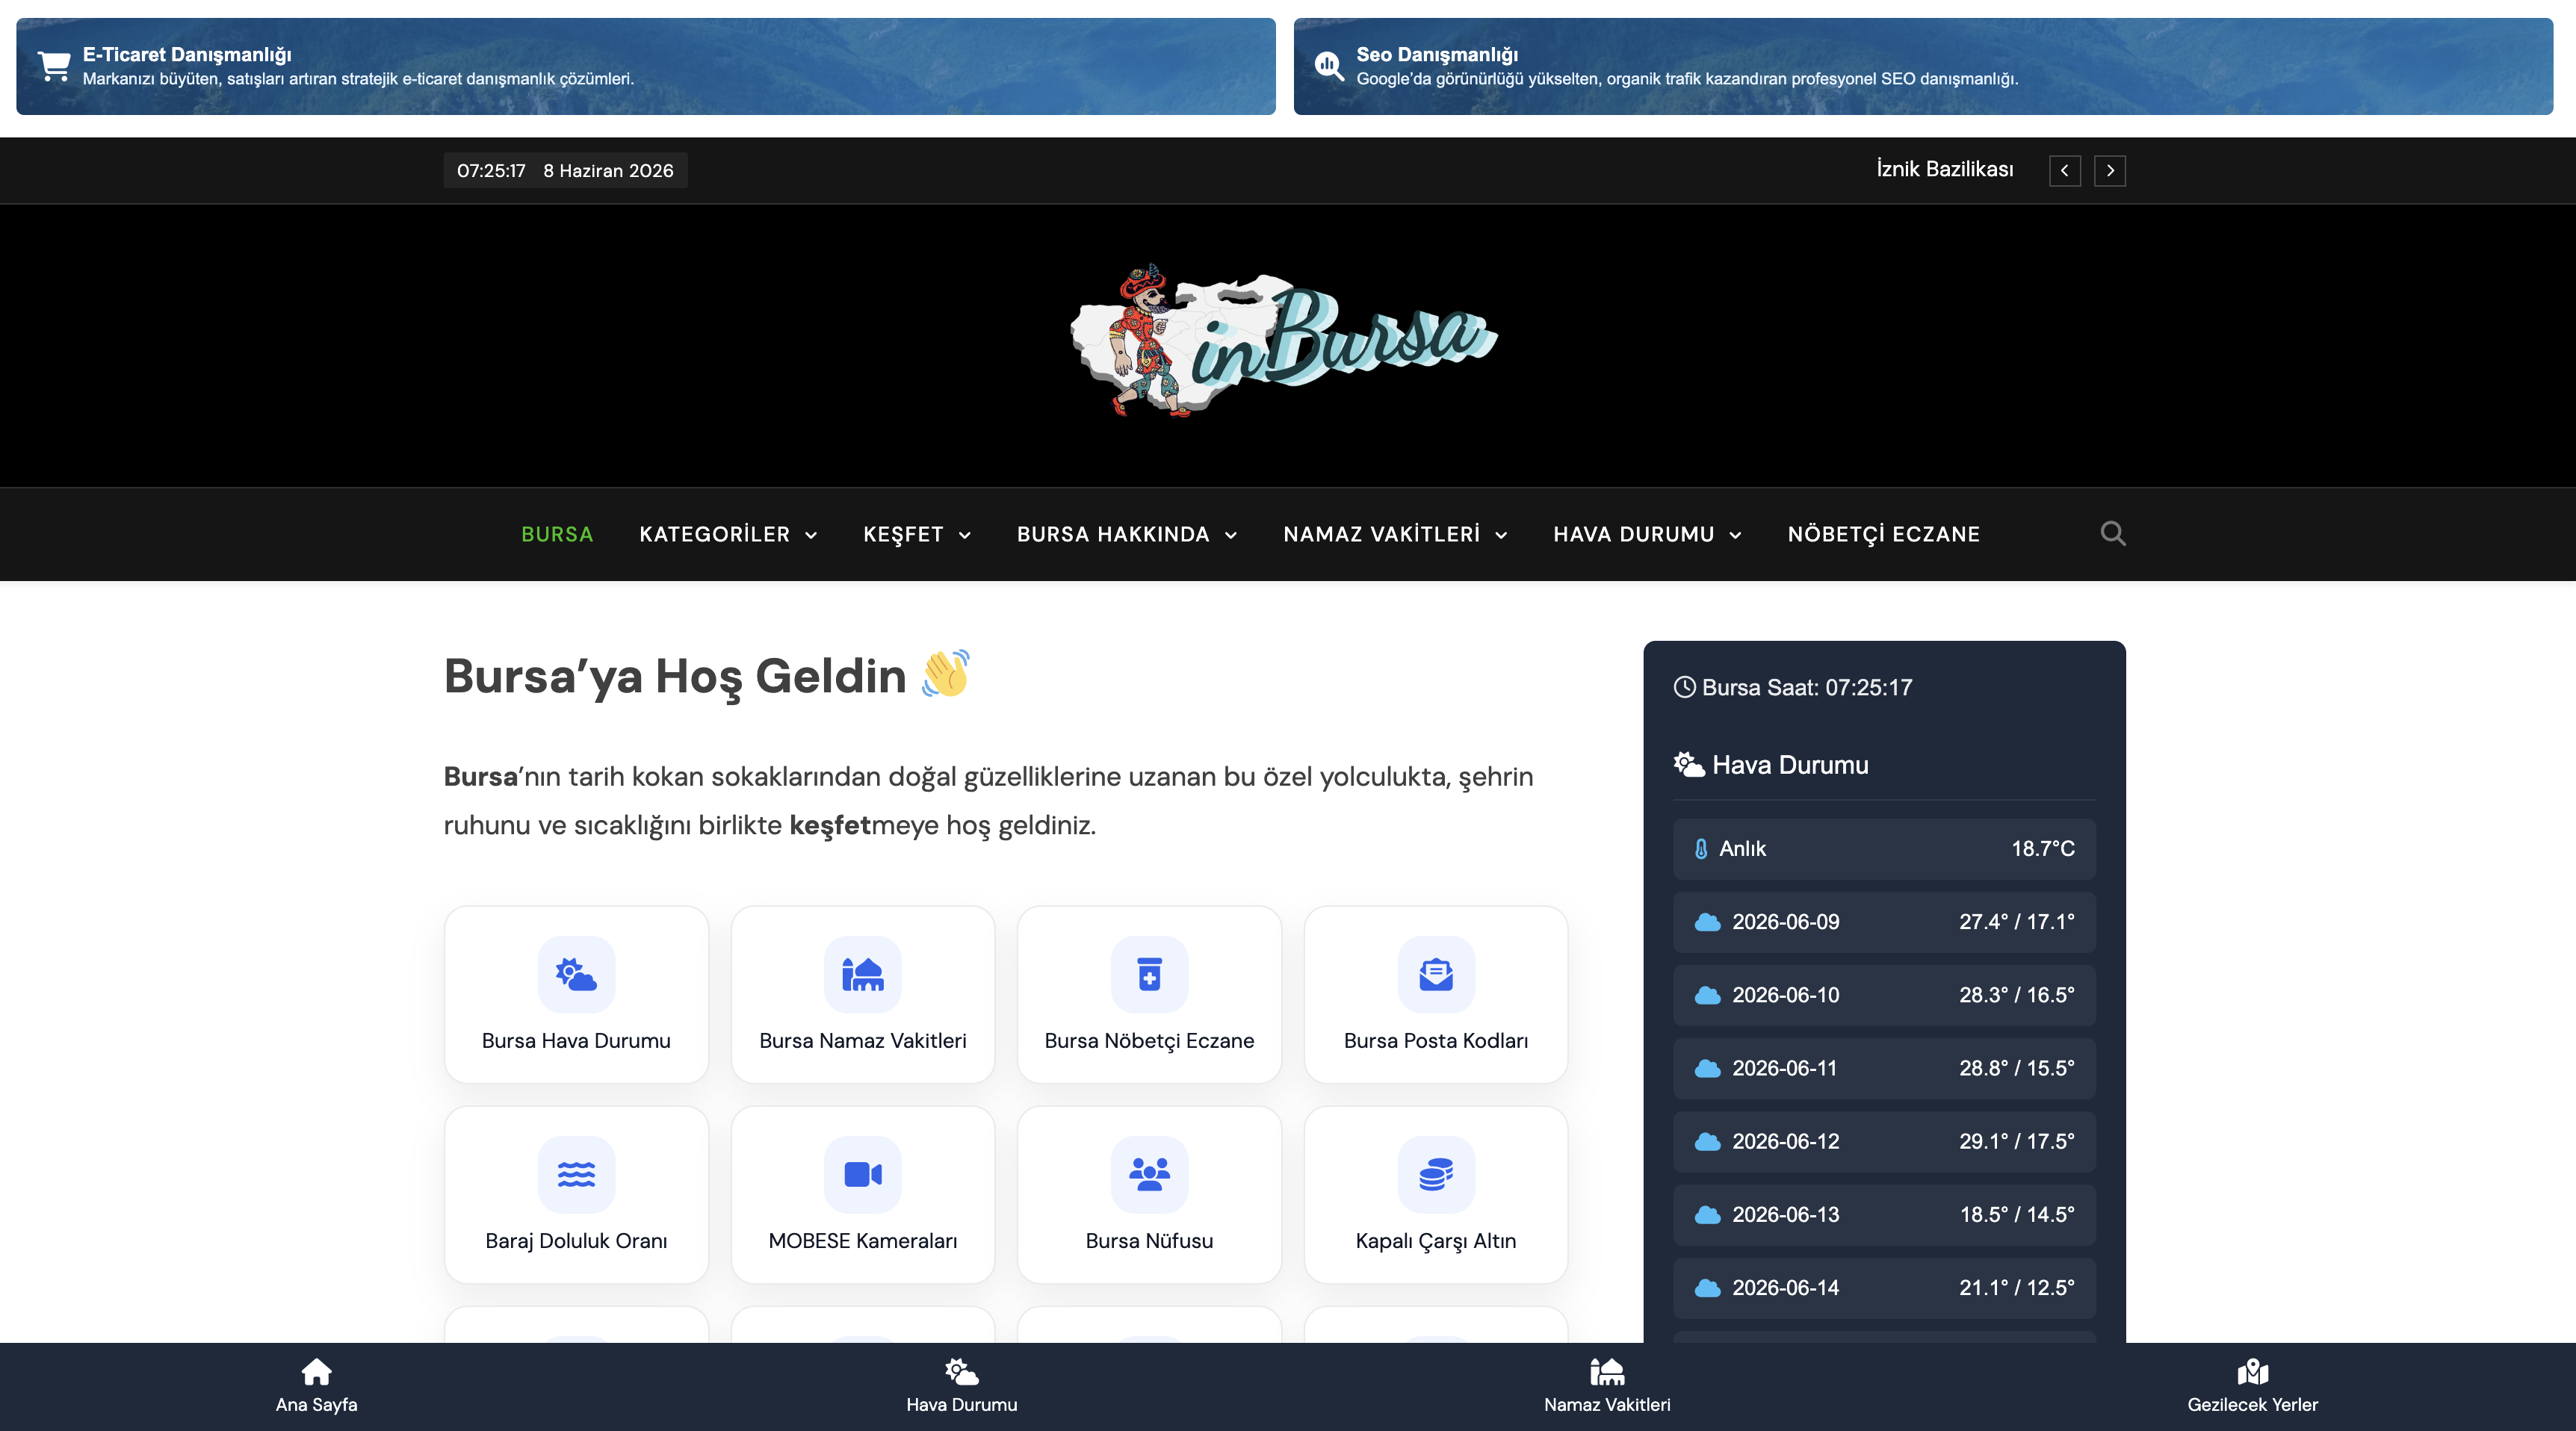This screenshot has width=2576, height=1431.
Task: Click Hava Durumu icon in bottom bar
Action: coord(961,1371)
